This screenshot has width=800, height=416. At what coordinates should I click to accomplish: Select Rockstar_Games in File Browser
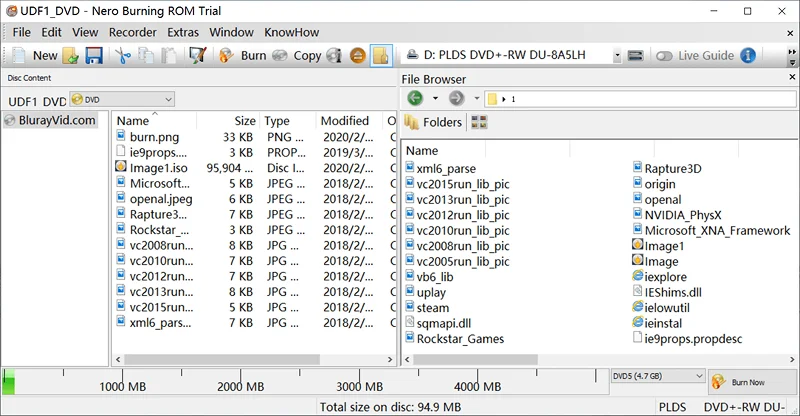tap(455, 338)
